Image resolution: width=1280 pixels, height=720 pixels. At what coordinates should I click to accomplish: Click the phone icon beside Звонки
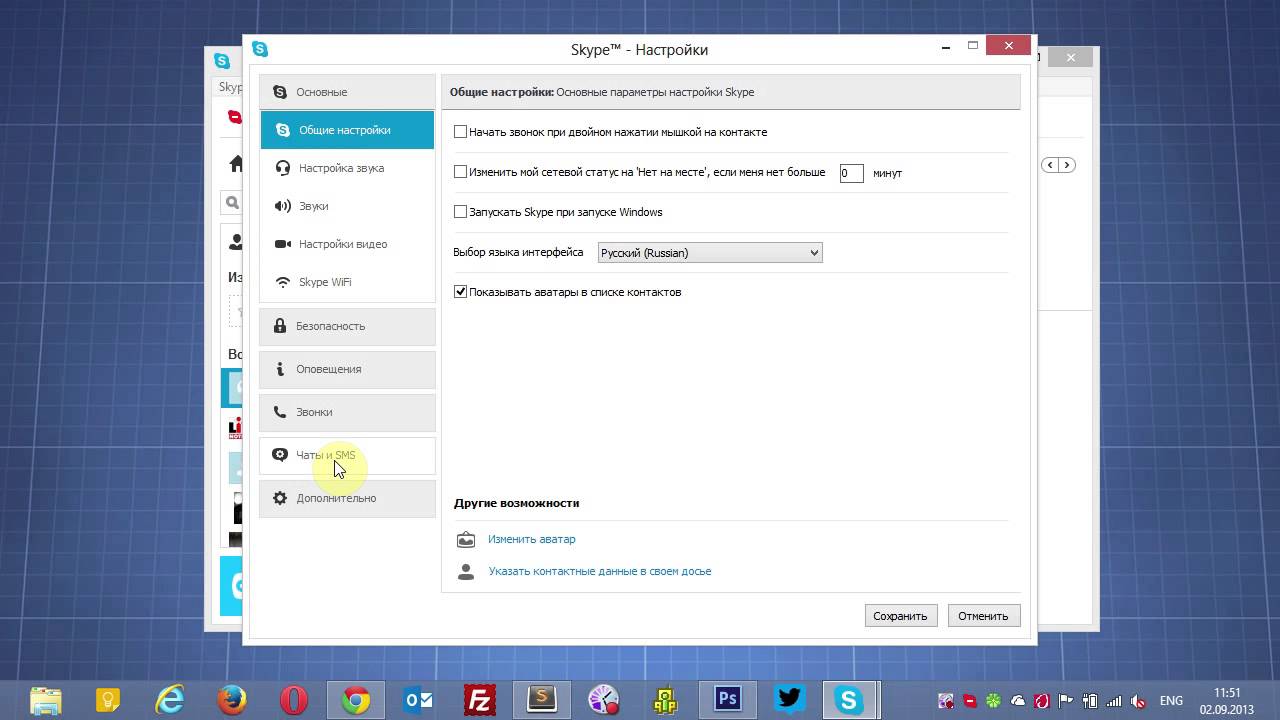pos(280,412)
